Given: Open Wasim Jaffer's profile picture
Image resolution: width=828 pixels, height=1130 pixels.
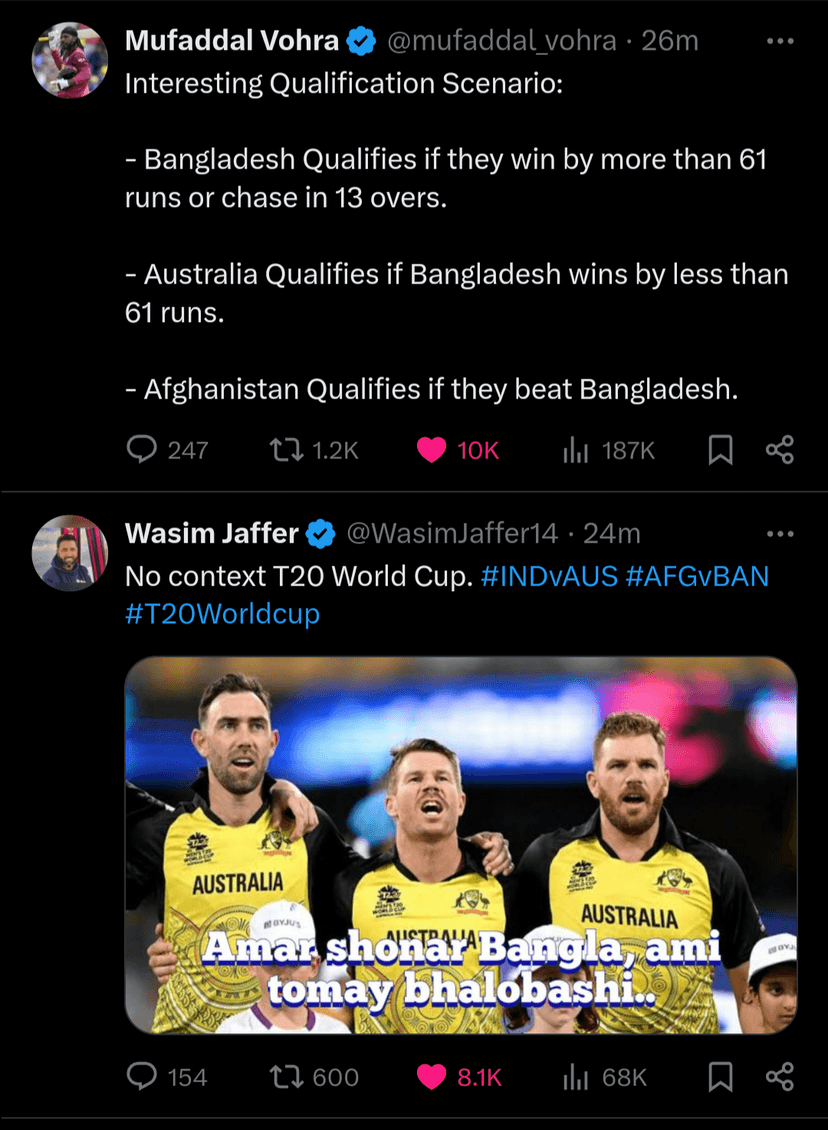Looking at the screenshot, I should (70, 552).
